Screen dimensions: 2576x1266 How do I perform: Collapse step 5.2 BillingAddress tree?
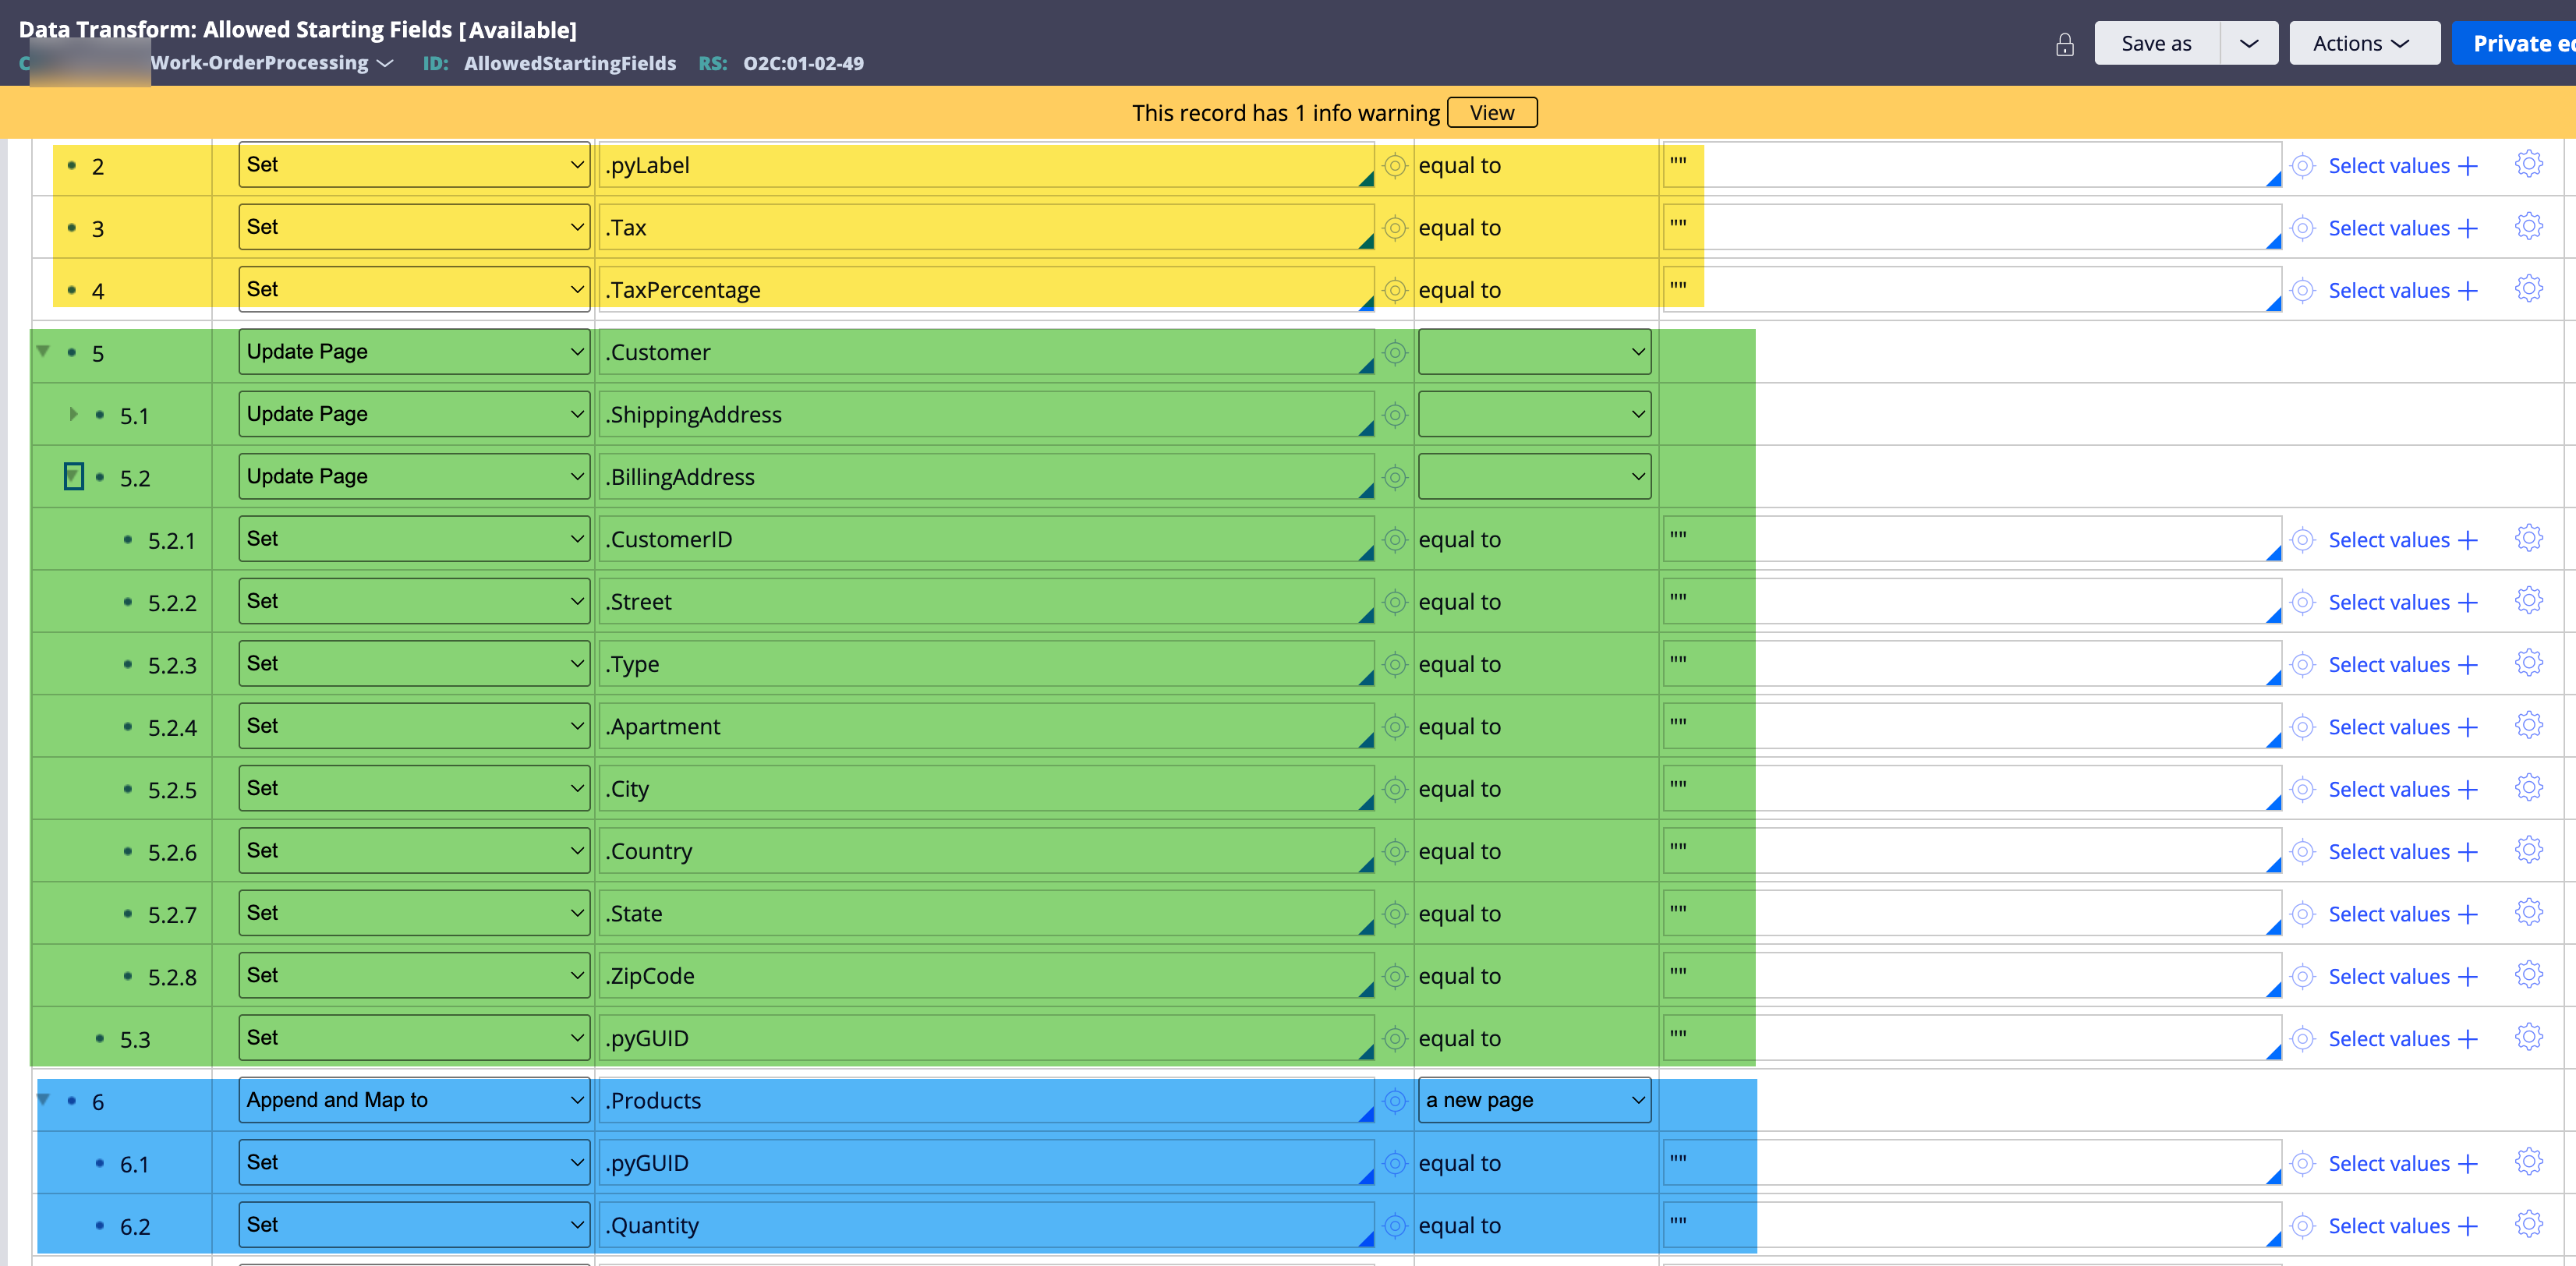pyautogui.click(x=73, y=476)
